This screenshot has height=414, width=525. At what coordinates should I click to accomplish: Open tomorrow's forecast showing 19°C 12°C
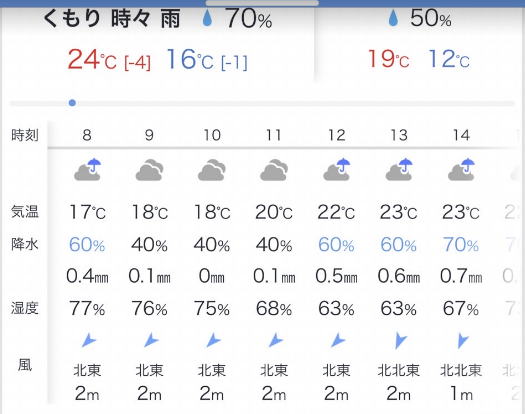(419, 40)
